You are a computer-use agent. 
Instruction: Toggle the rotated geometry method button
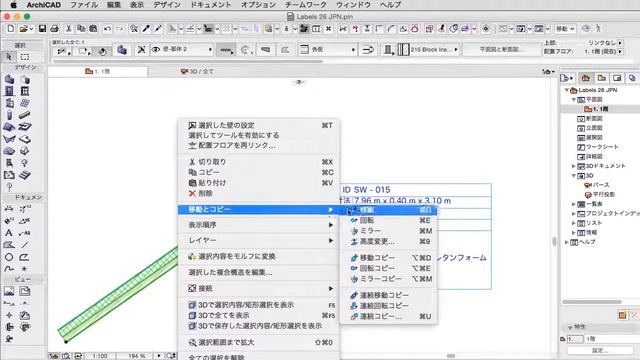[102, 51]
